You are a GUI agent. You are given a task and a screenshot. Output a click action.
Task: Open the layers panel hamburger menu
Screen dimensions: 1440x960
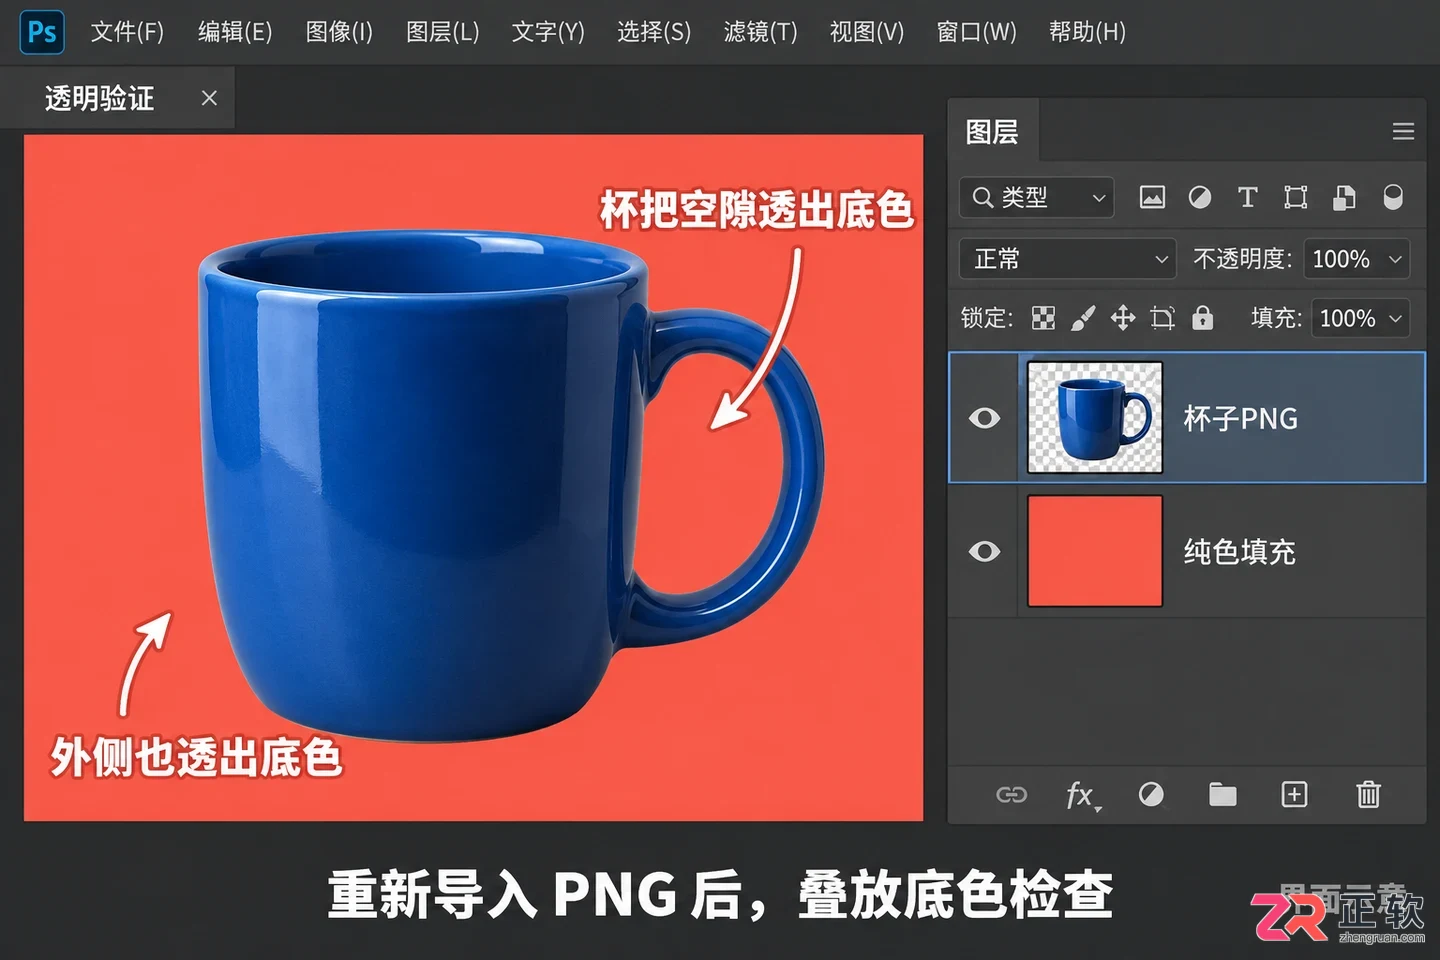pos(1403,131)
